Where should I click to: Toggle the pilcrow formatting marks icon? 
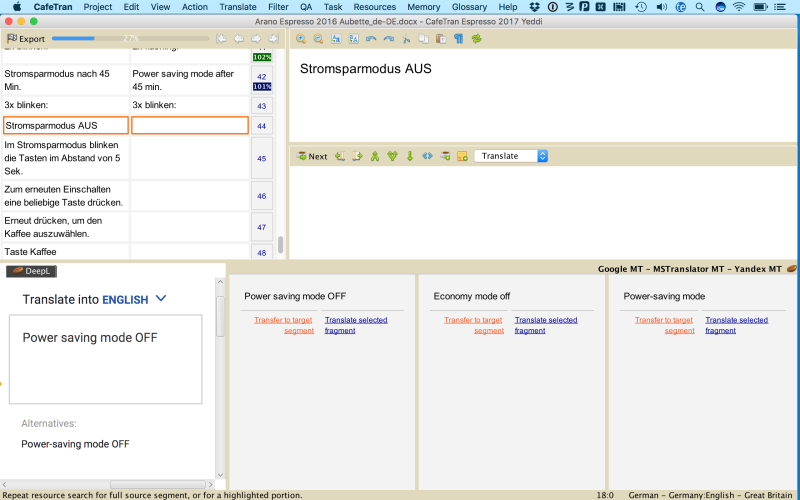point(459,39)
